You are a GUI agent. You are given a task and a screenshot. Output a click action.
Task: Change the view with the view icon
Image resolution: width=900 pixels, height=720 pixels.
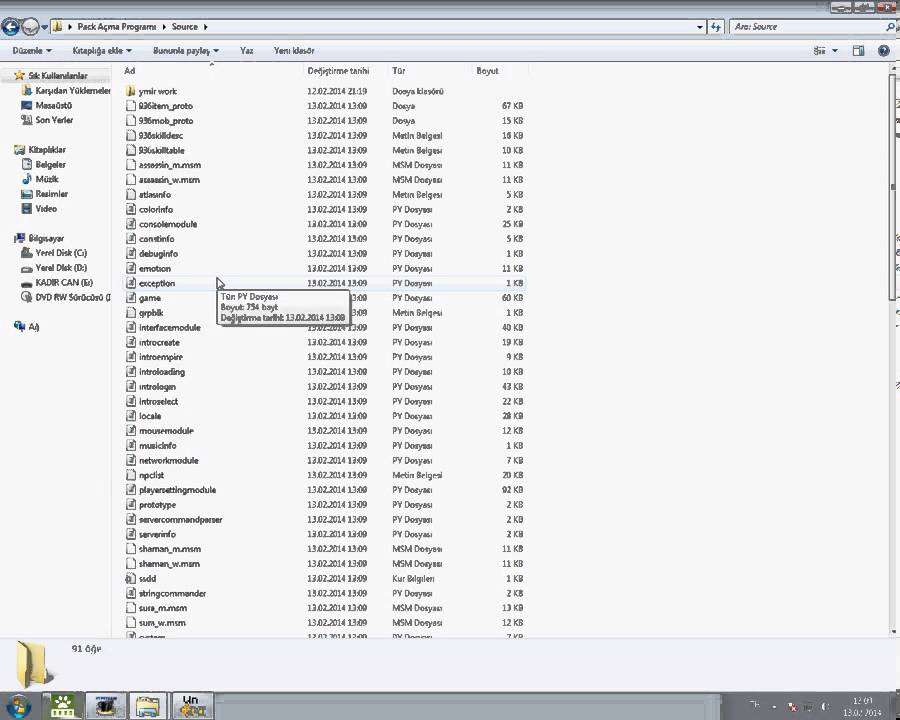coord(819,51)
